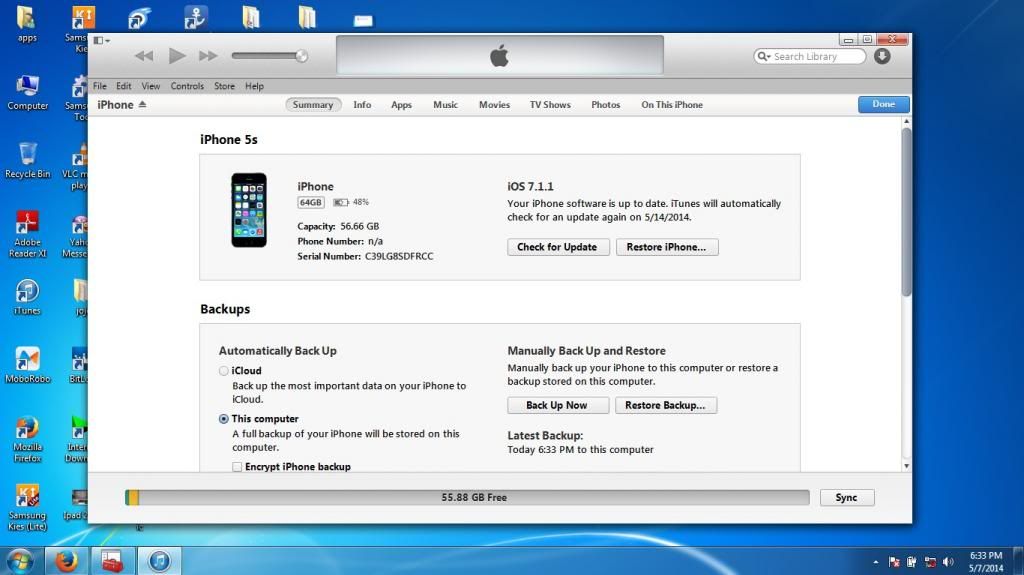The width and height of the screenshot is (1024, 575).
Task: Click the speaker volume tray icon
Action: pos(948,562)
